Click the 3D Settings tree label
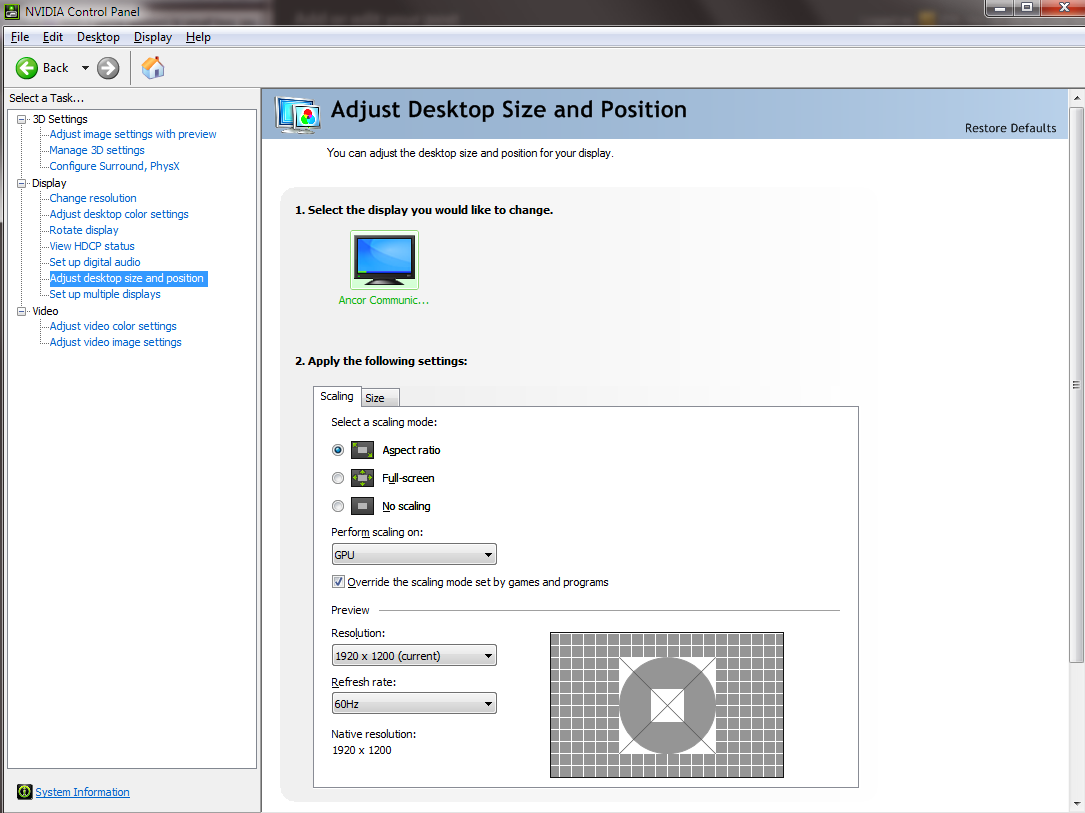 60,119
